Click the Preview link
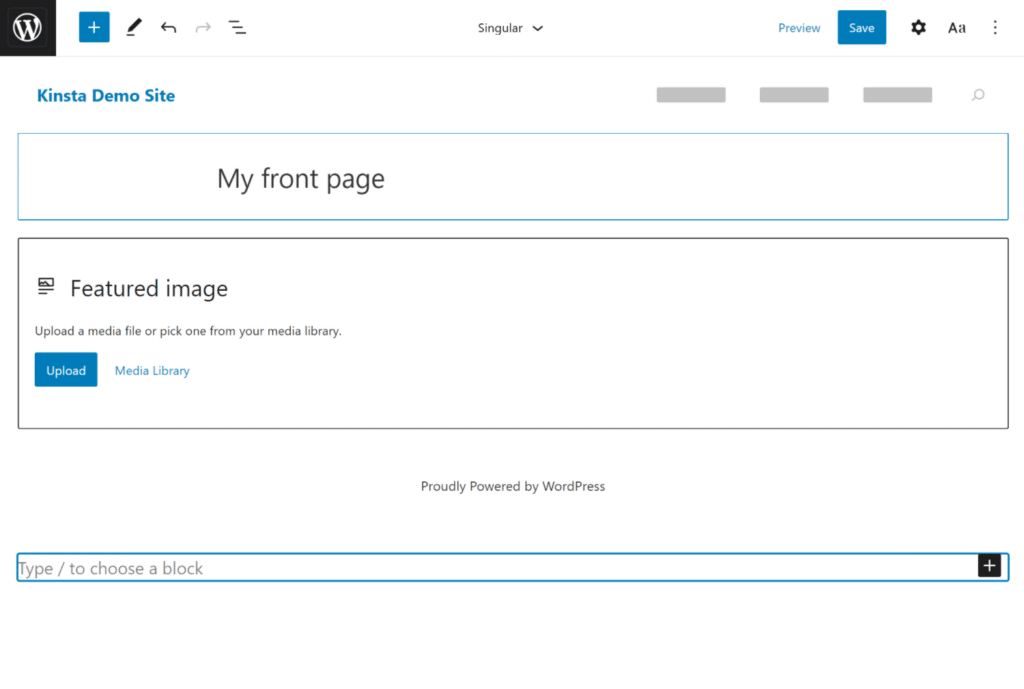Image resolution: width=1024 pixels, height=689 pixels. point(799,28)
